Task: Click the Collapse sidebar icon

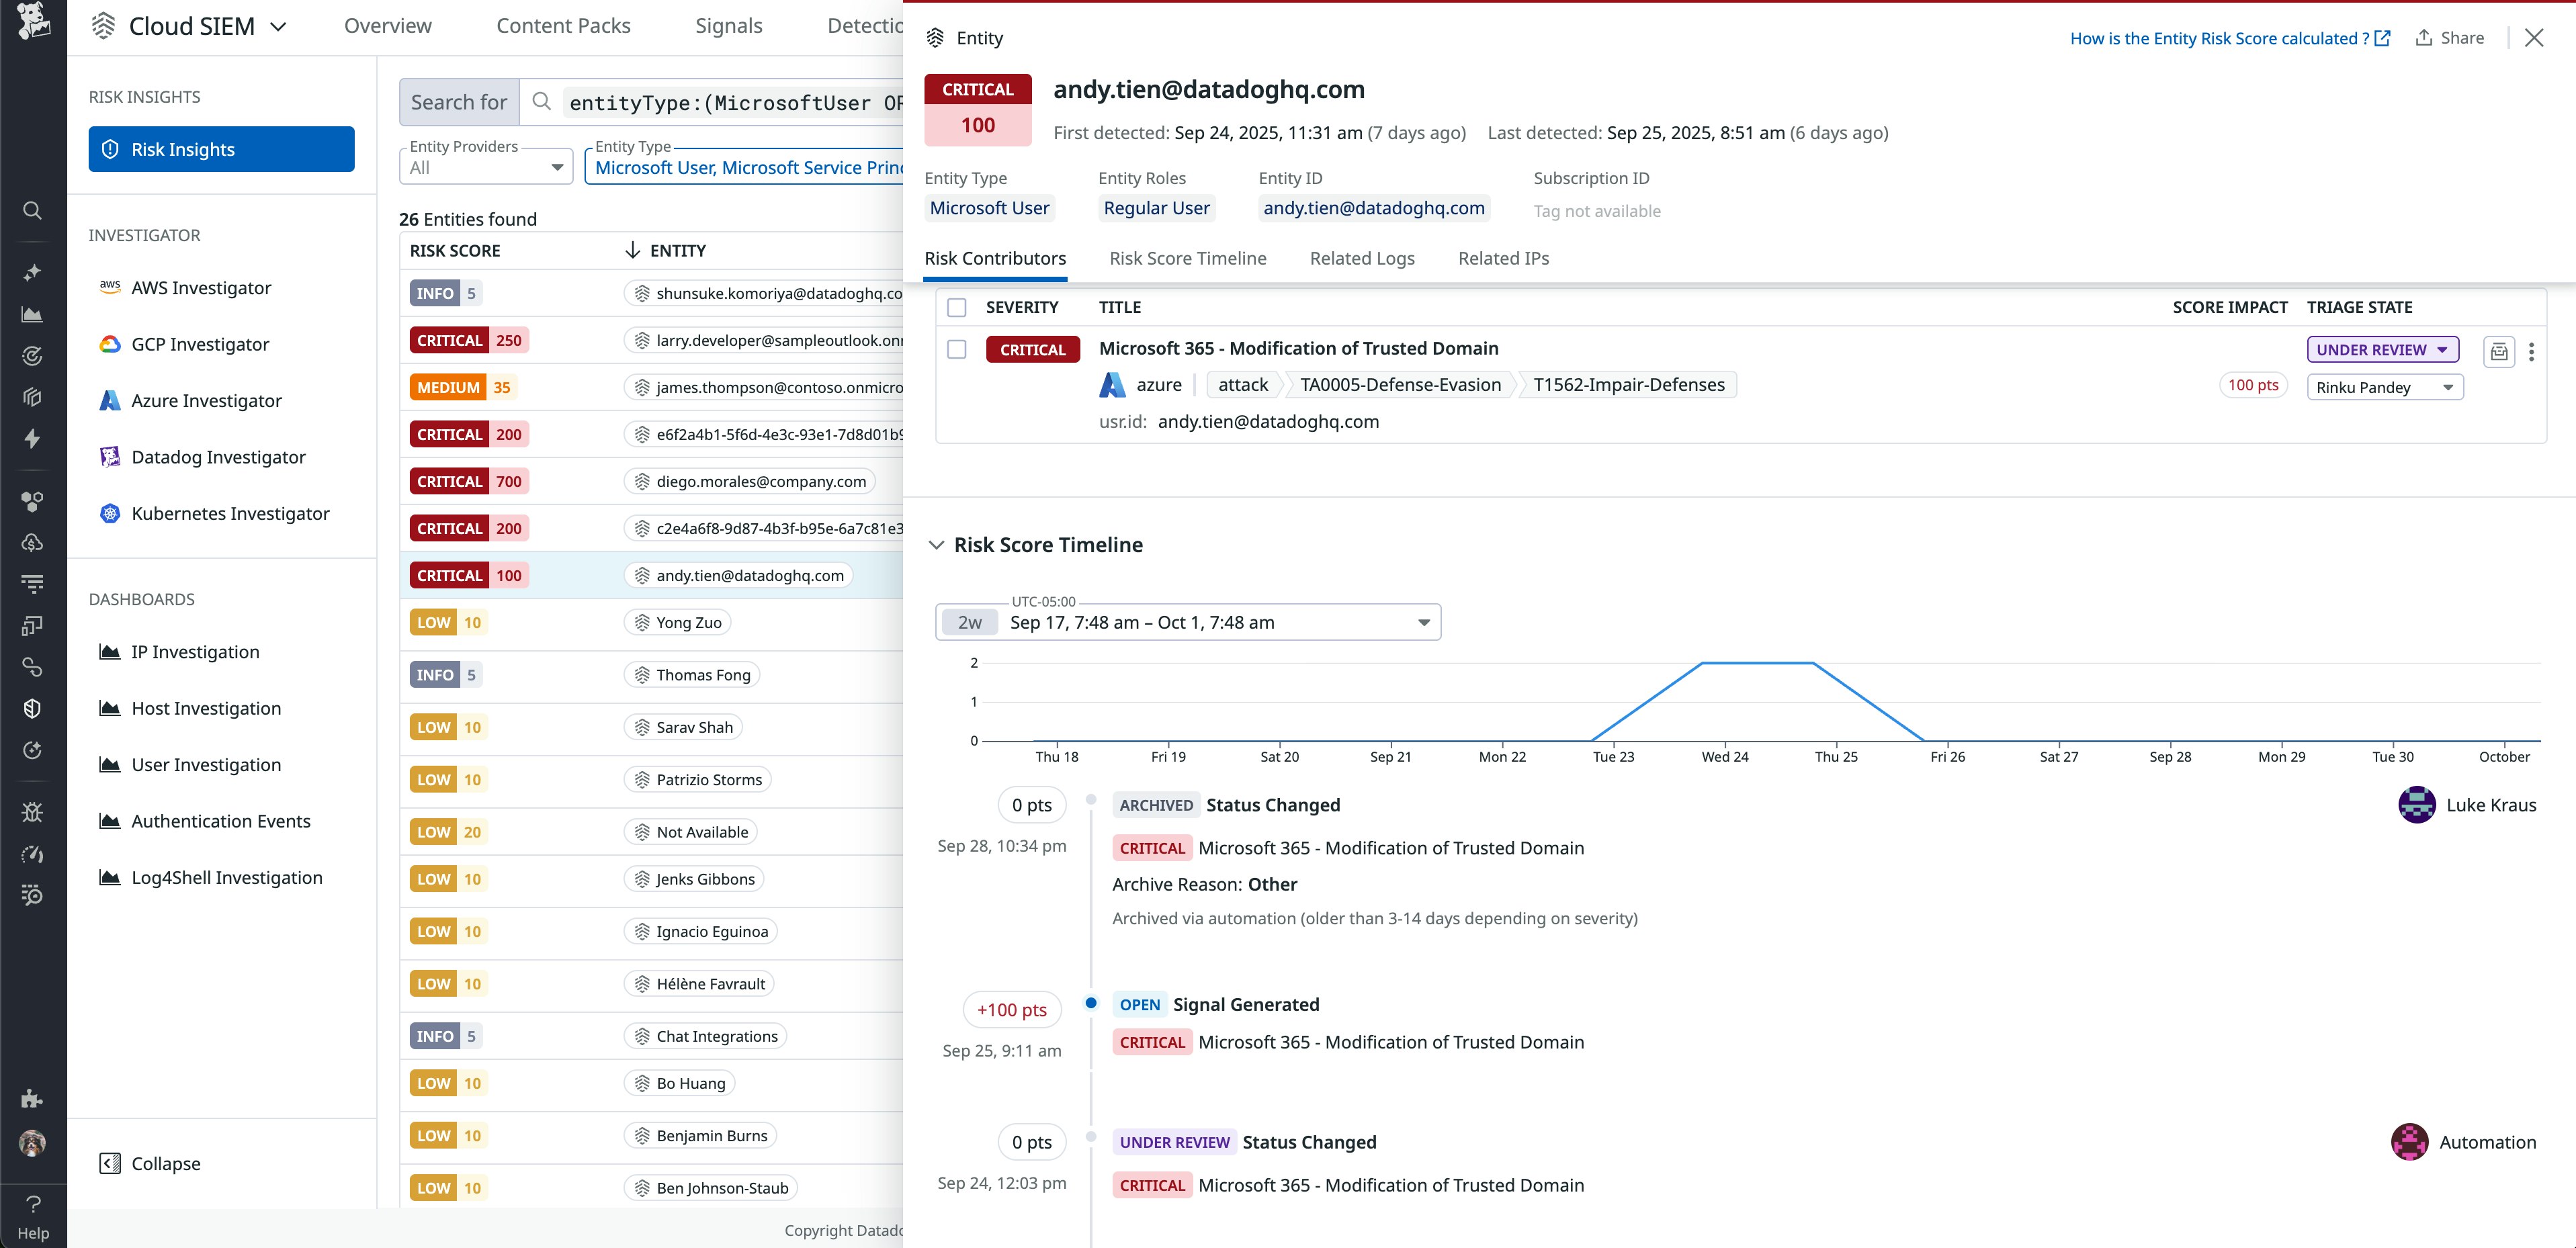Action: pyautogui.click(x=110, y=1164)
